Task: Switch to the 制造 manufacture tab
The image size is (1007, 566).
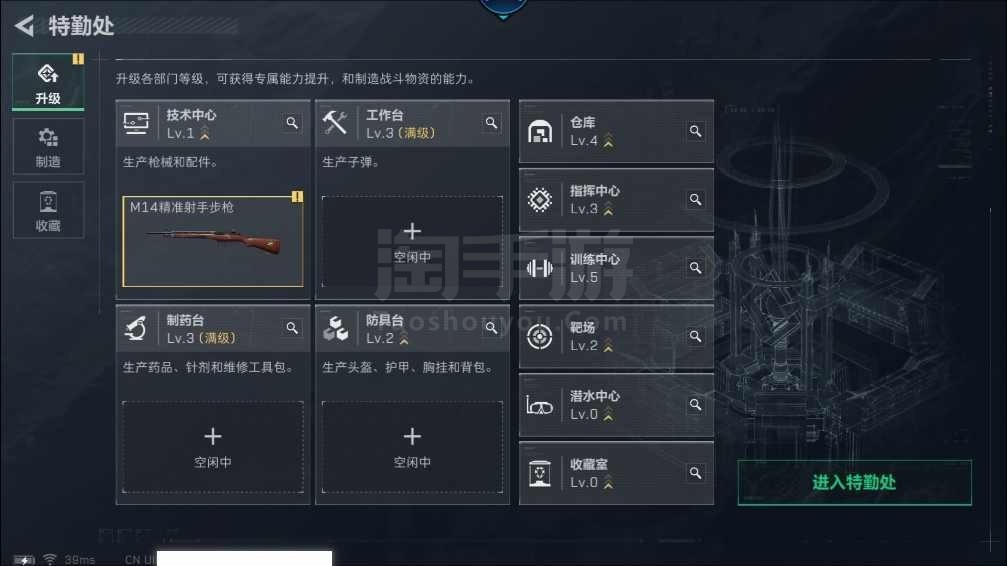Action: [x=48, y=146]
